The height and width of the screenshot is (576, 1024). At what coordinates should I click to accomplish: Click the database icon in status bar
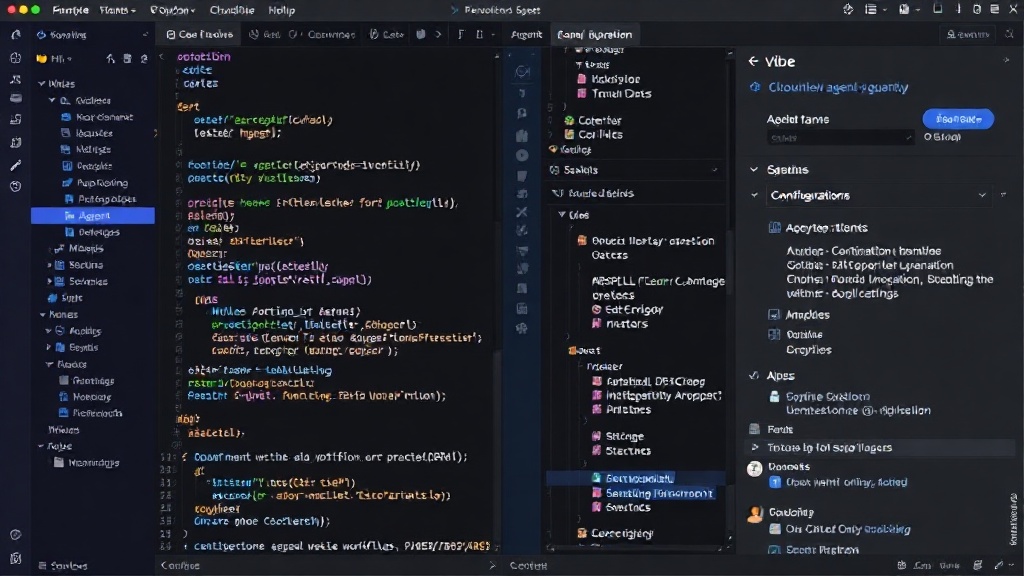[978, 565]
